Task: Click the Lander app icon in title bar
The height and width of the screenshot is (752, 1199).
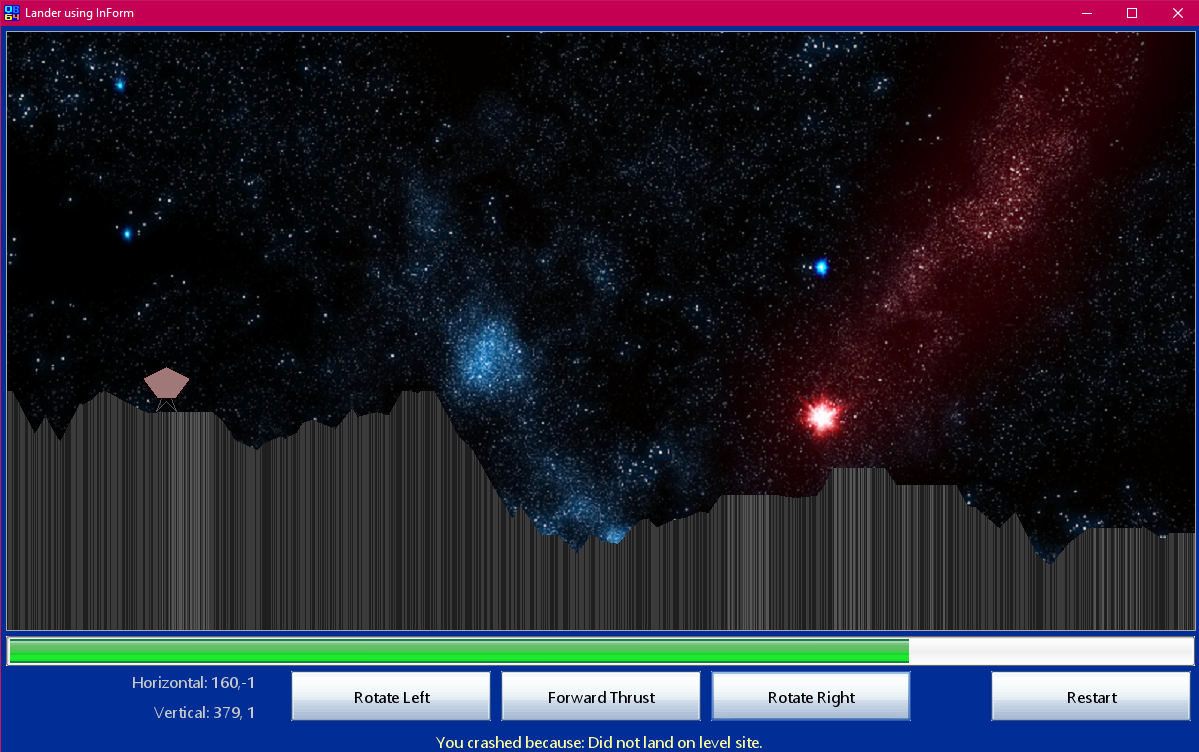Action: 12,13
